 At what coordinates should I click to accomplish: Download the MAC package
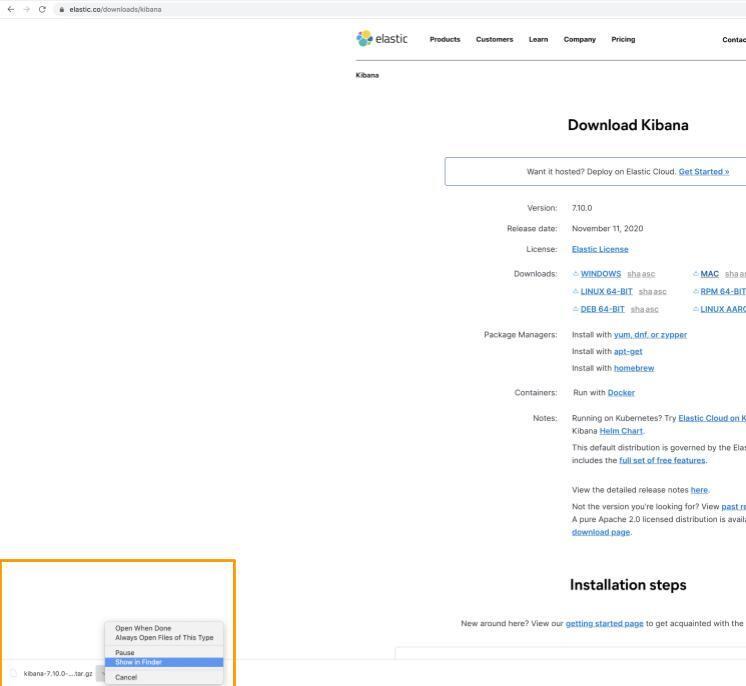point(709,274)
